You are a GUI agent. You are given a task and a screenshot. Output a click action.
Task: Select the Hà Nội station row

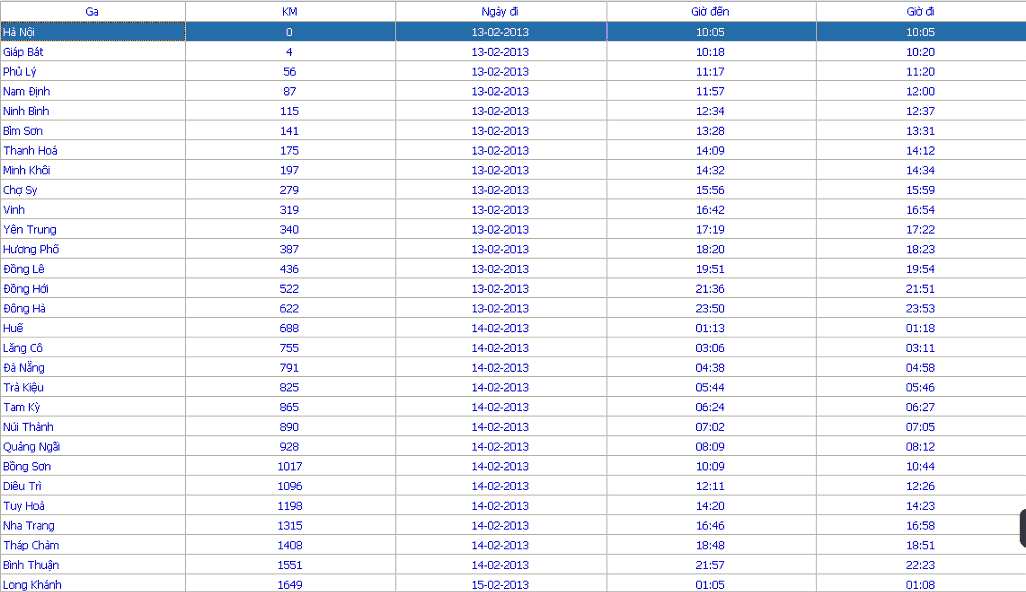[513, 31]
